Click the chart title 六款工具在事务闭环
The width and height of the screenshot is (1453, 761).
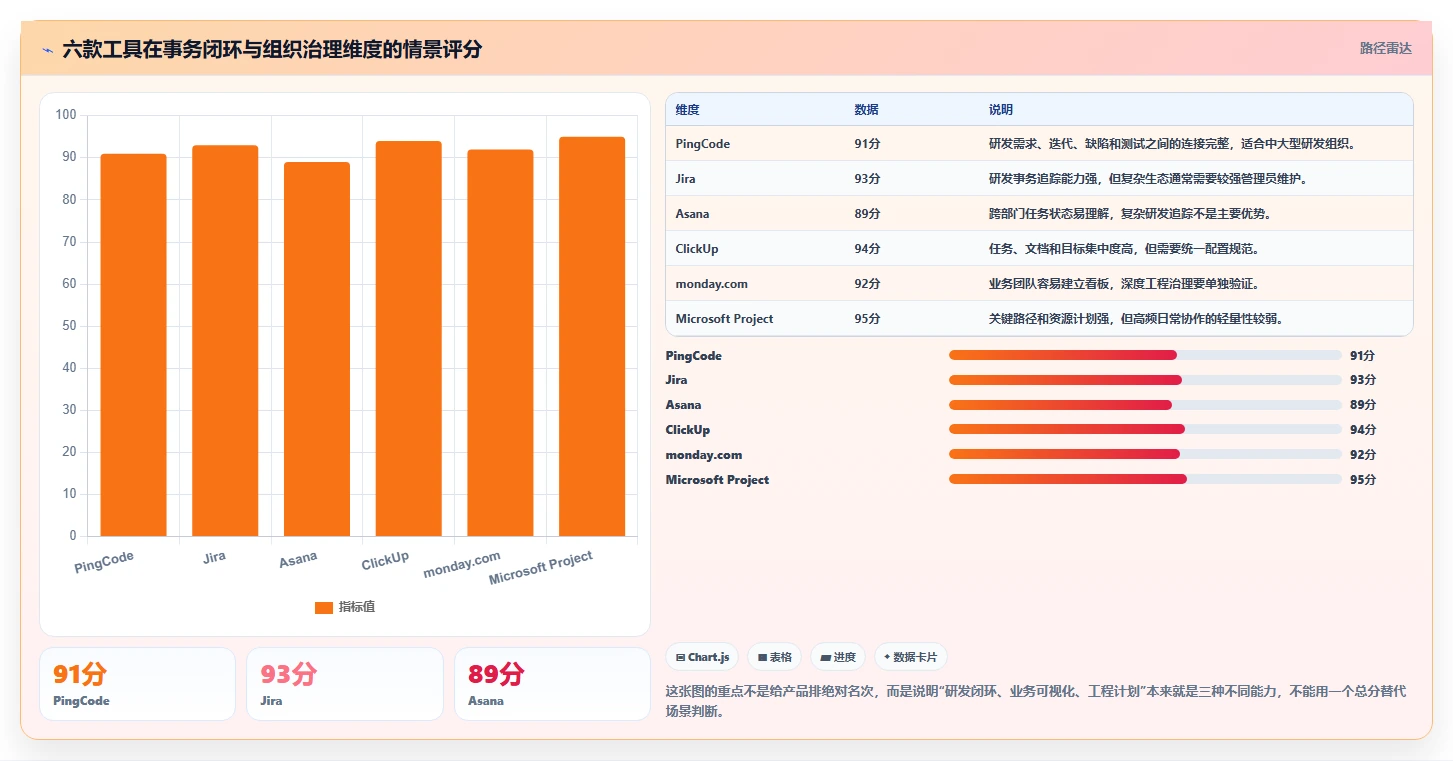coord(272,49)
